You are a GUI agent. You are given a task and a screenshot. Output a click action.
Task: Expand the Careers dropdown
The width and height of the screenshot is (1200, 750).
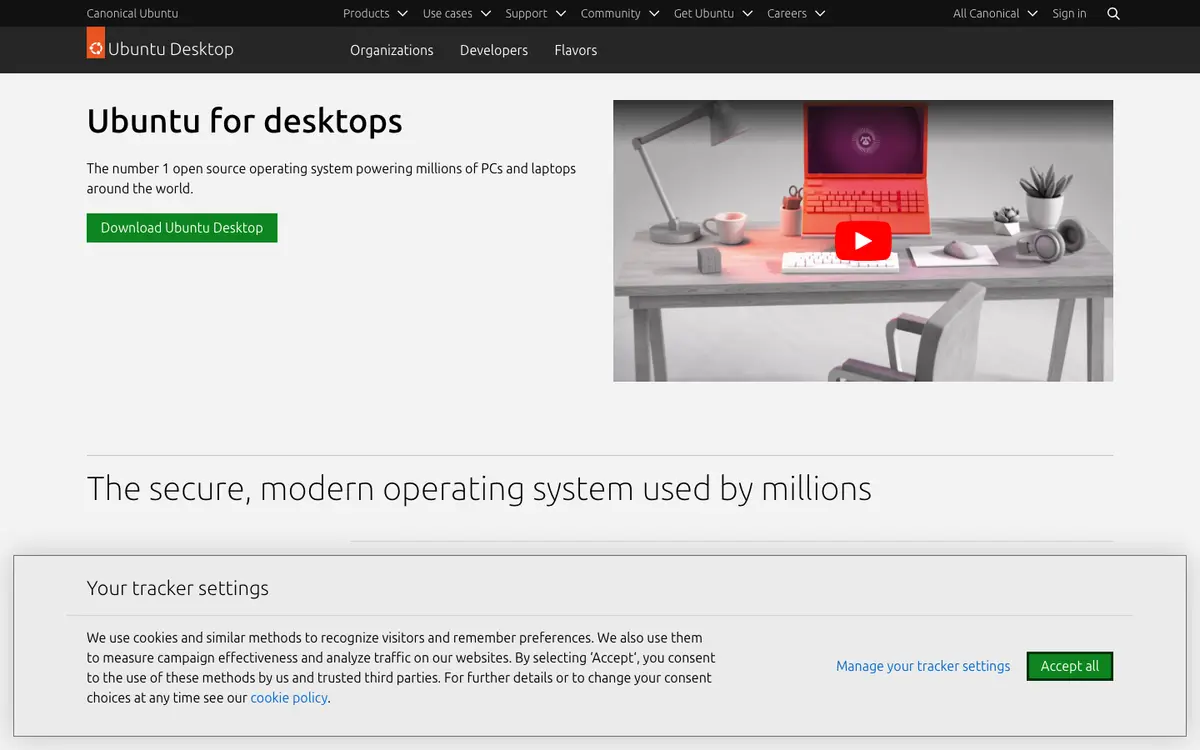(x=796, y=14)
